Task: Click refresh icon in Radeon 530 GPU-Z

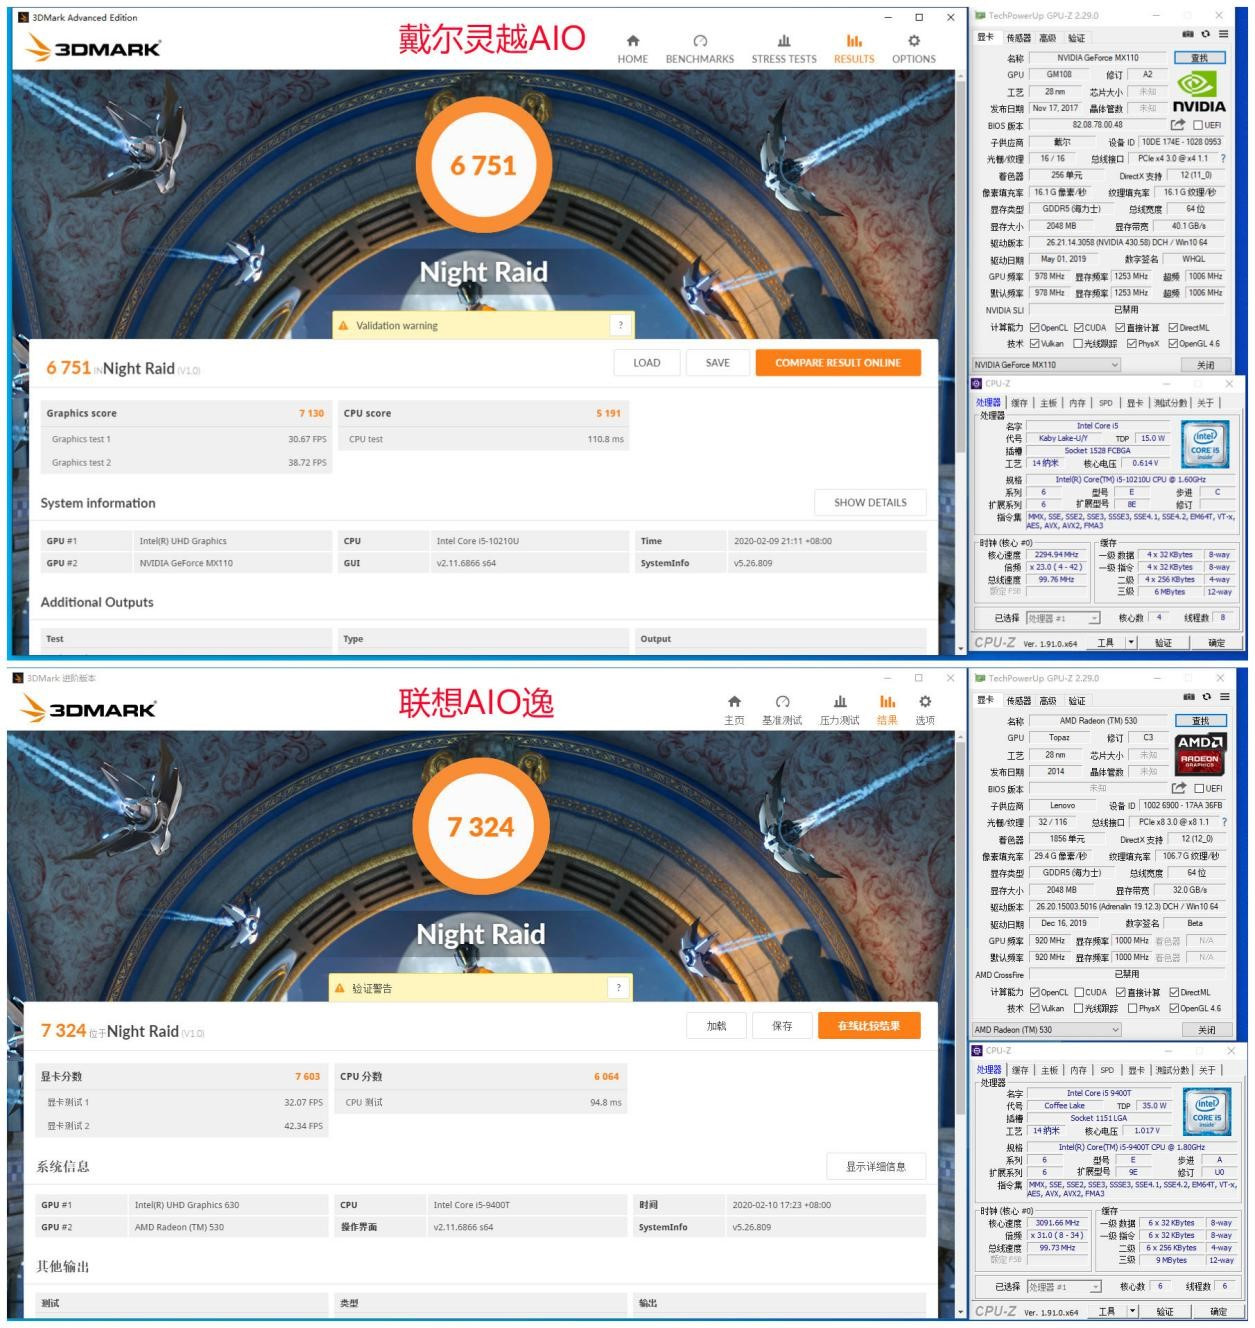Action: [1206, 697]
